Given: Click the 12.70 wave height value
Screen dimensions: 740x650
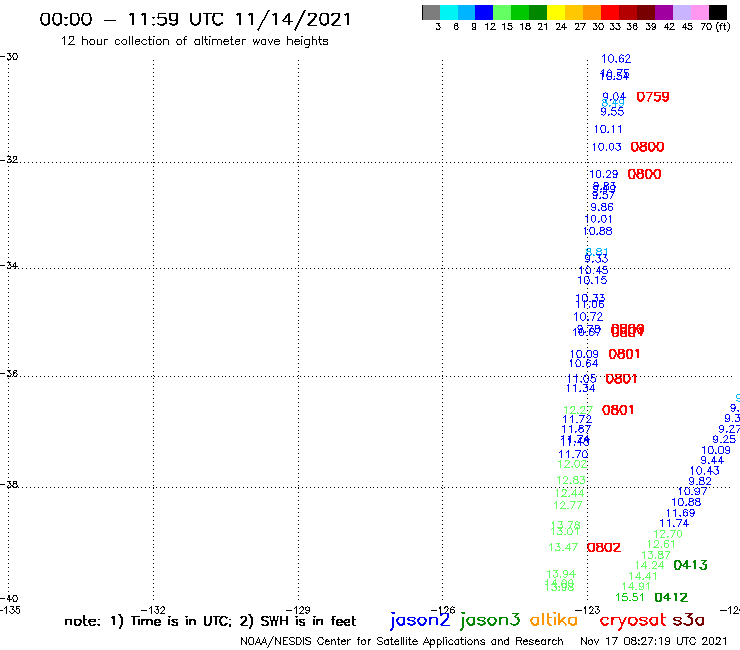Looking at the screenshot, I should tap(668, 534).
